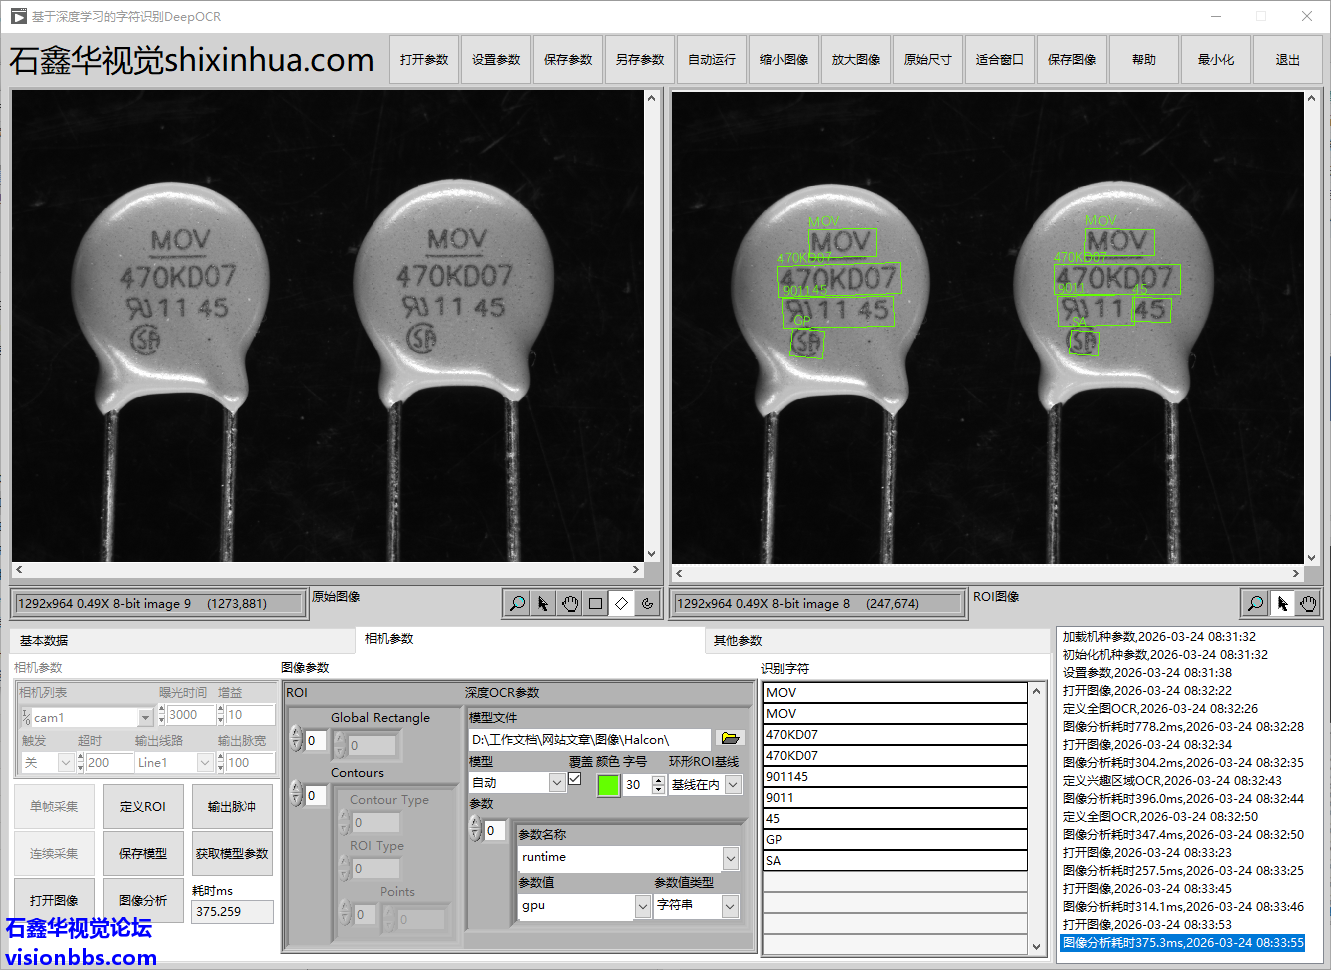Toggle the 覆盖 overlay checkbox

click(575, 779)
